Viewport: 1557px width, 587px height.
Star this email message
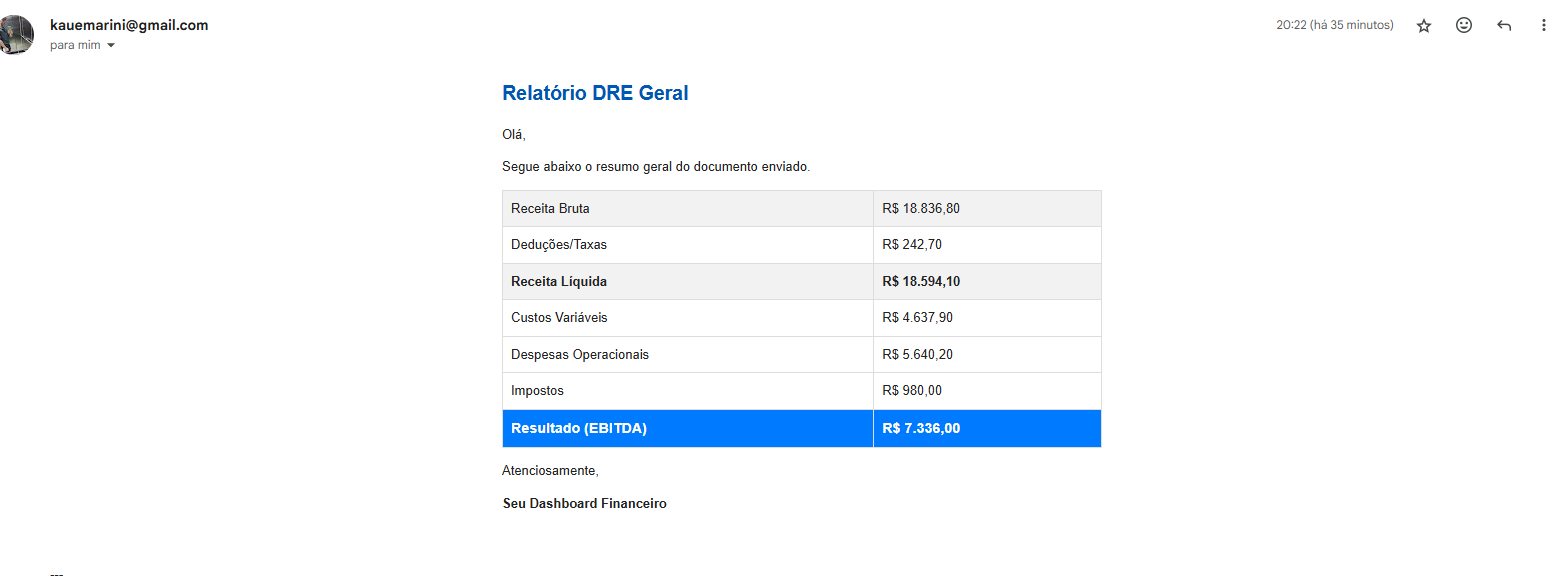[1424, 26]
